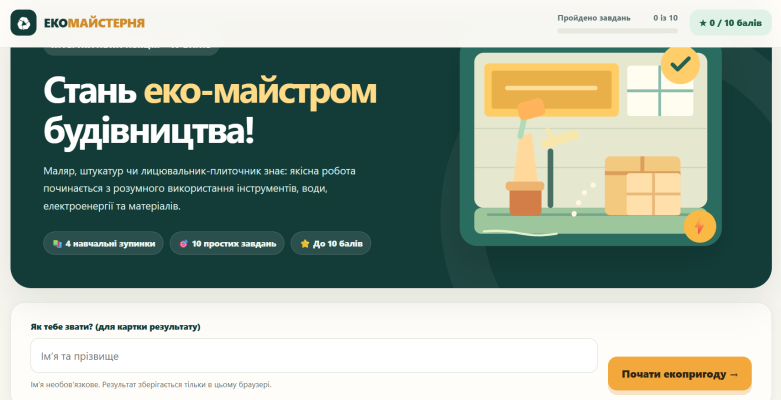This screenshot has width=781, height=400.
Task: Click the checkmark badge on the illustration
Action: tap(680, 64)
